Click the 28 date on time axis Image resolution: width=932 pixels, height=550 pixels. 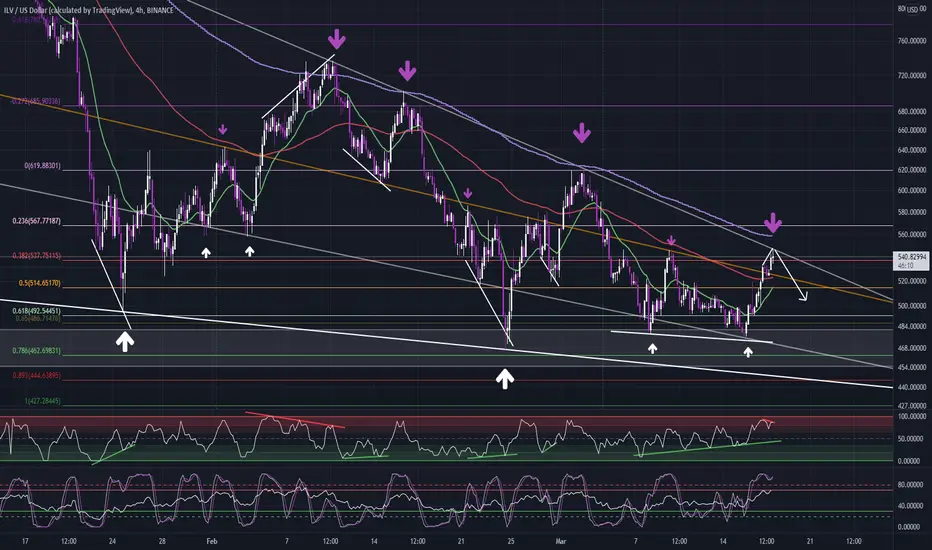(162, 542)
